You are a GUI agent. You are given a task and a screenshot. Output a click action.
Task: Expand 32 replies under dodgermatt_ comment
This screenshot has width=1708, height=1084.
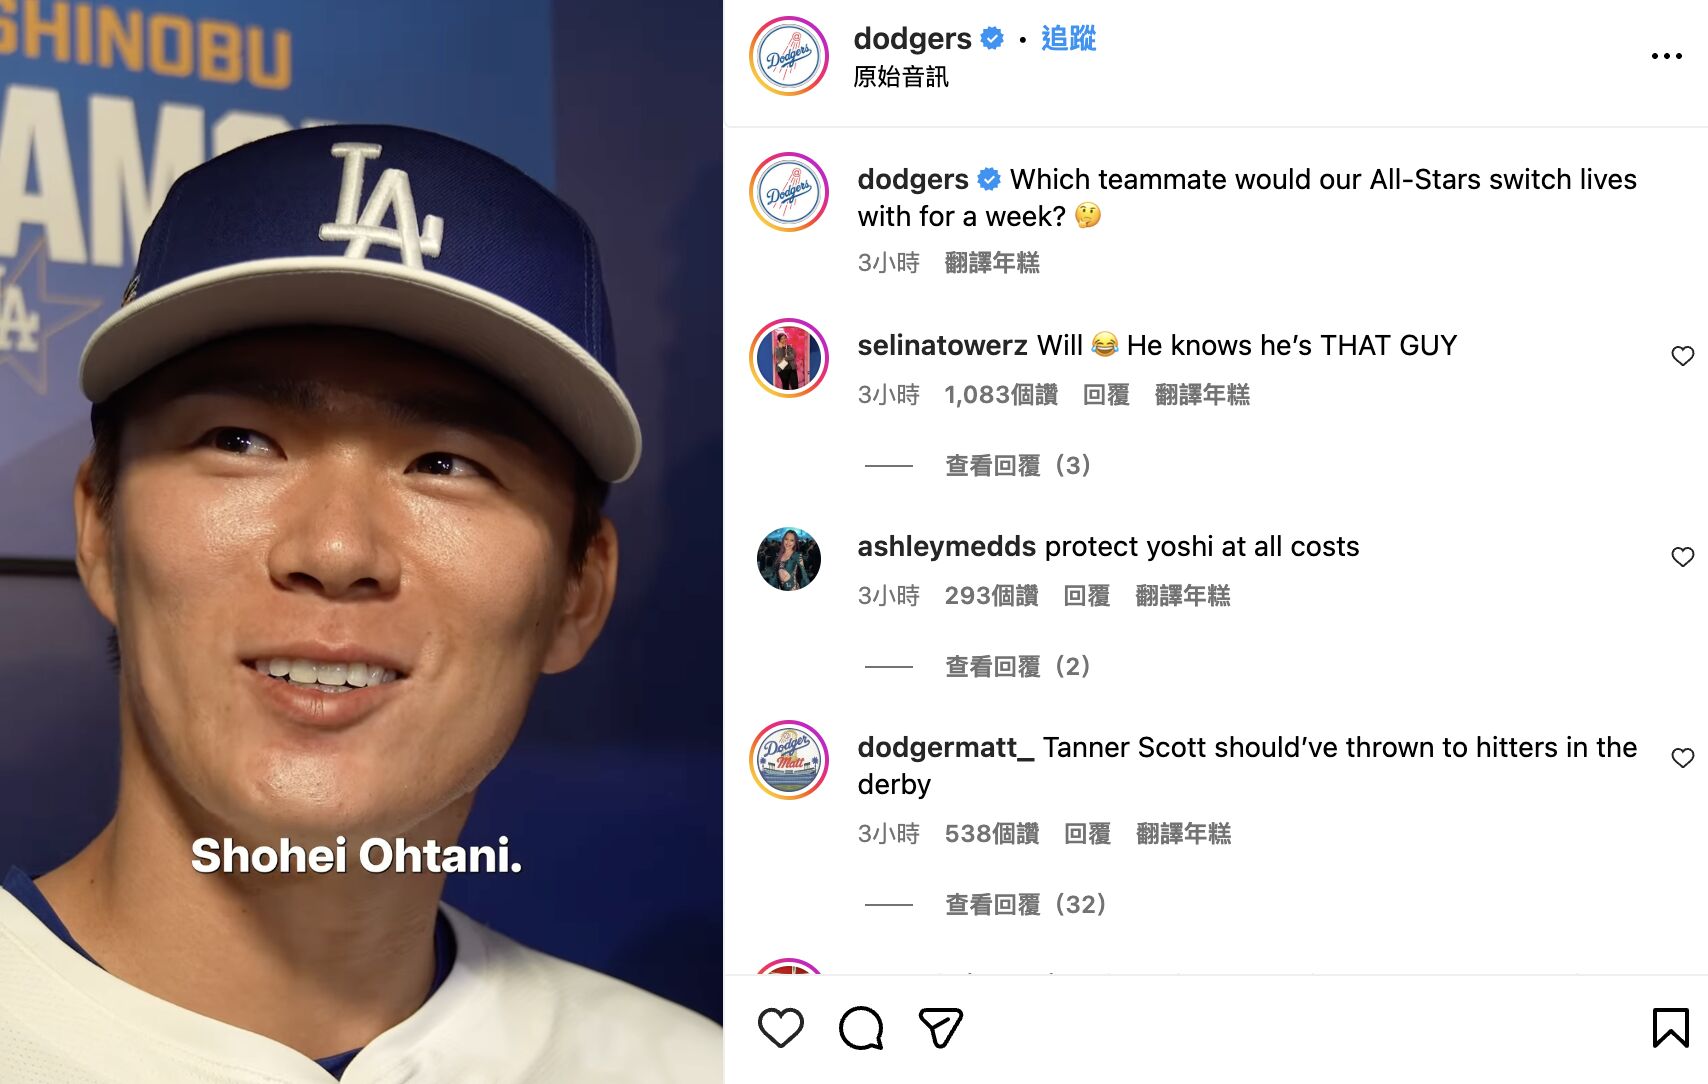click(x=1025, y=904)
